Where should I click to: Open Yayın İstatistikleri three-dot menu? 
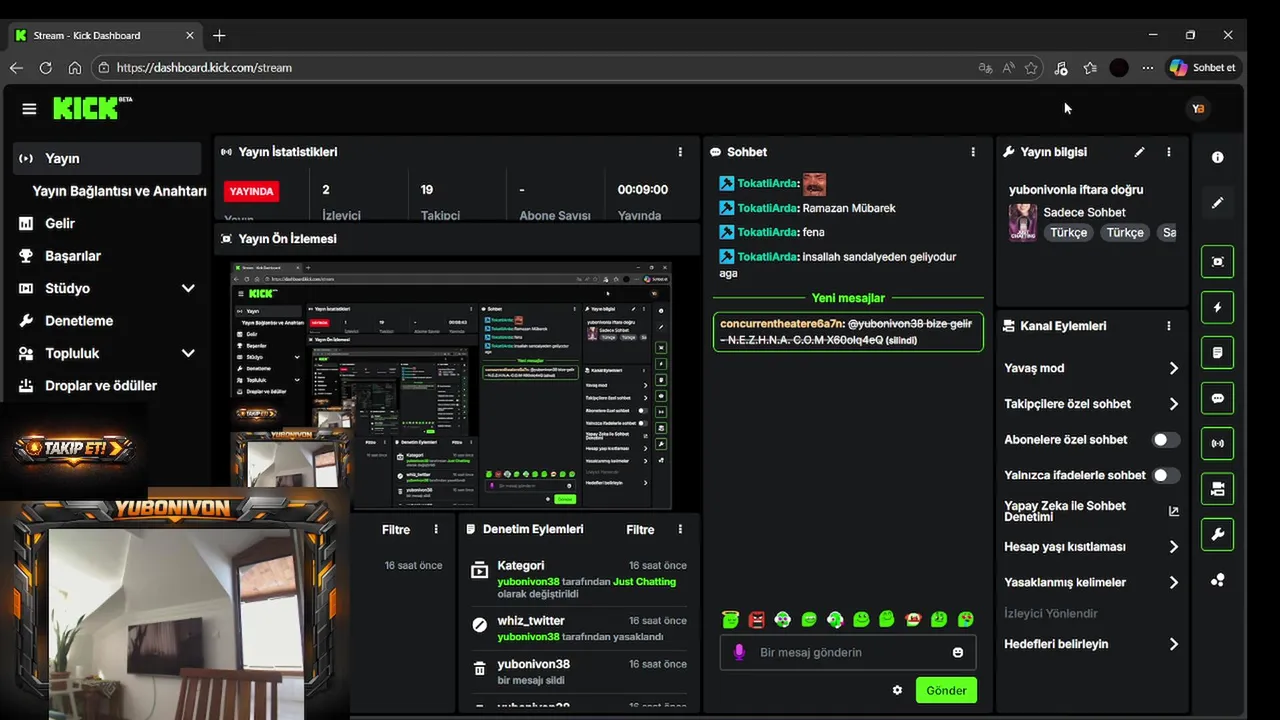(x=680, y=152)
